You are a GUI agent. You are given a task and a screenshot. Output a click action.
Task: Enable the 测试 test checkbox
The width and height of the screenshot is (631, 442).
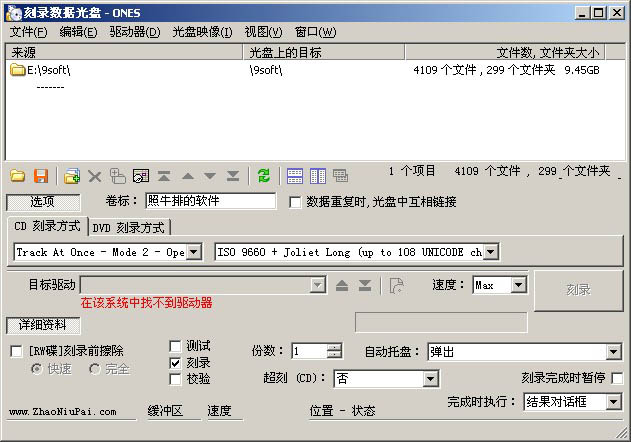175,346
